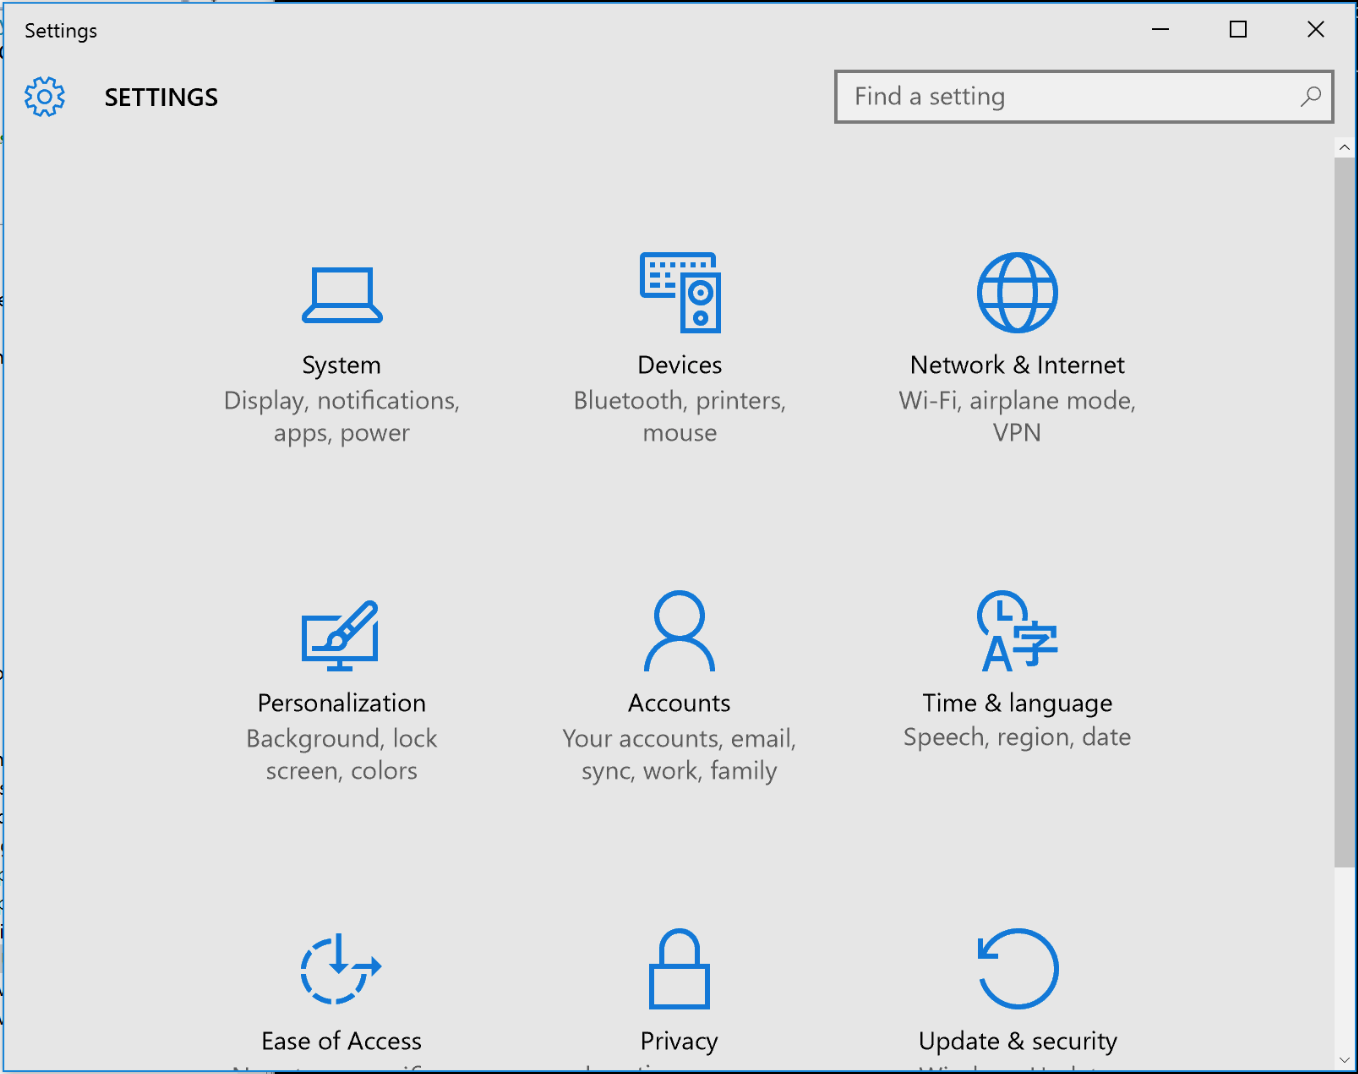This screenshot has width=1358, height=1074.
Task: Open the Personalization paintbrush icon
Action: pos(341,635)
